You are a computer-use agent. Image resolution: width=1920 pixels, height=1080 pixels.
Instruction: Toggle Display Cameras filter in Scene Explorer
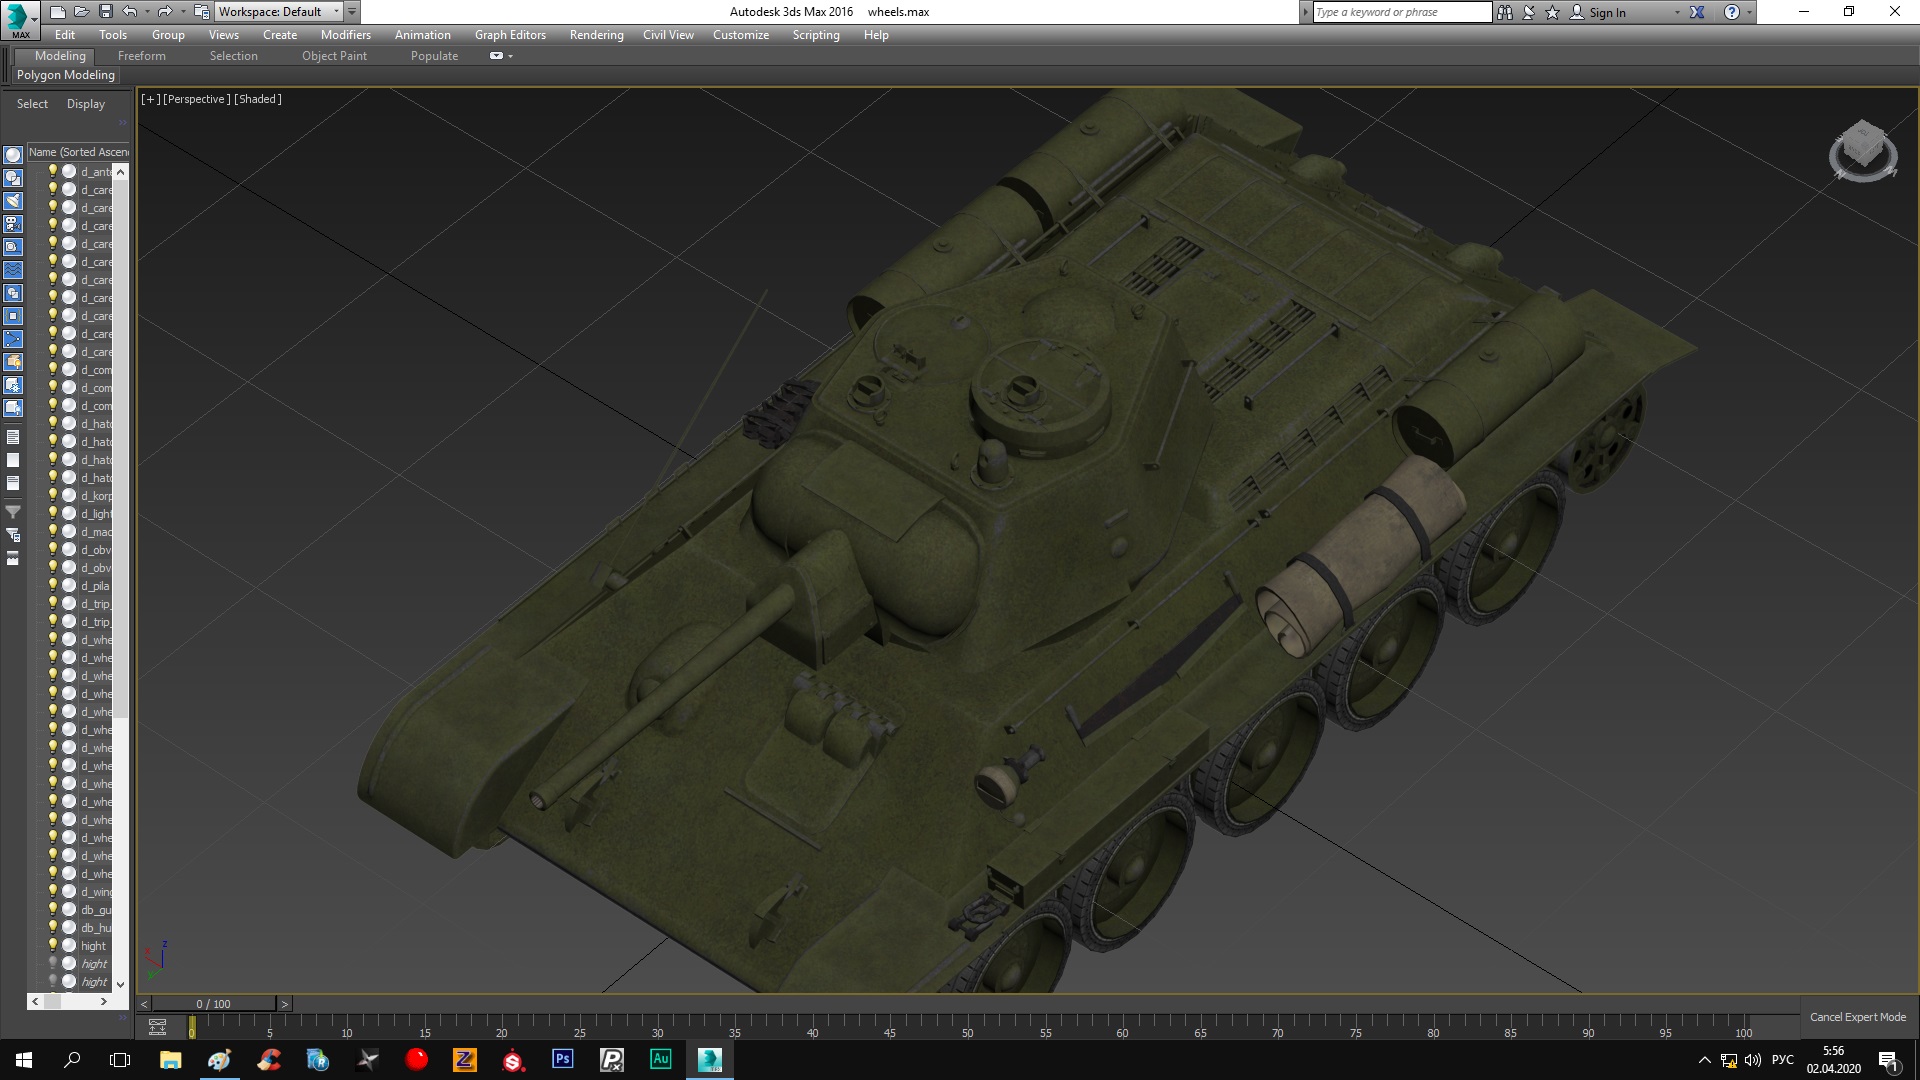coord(13,224)
